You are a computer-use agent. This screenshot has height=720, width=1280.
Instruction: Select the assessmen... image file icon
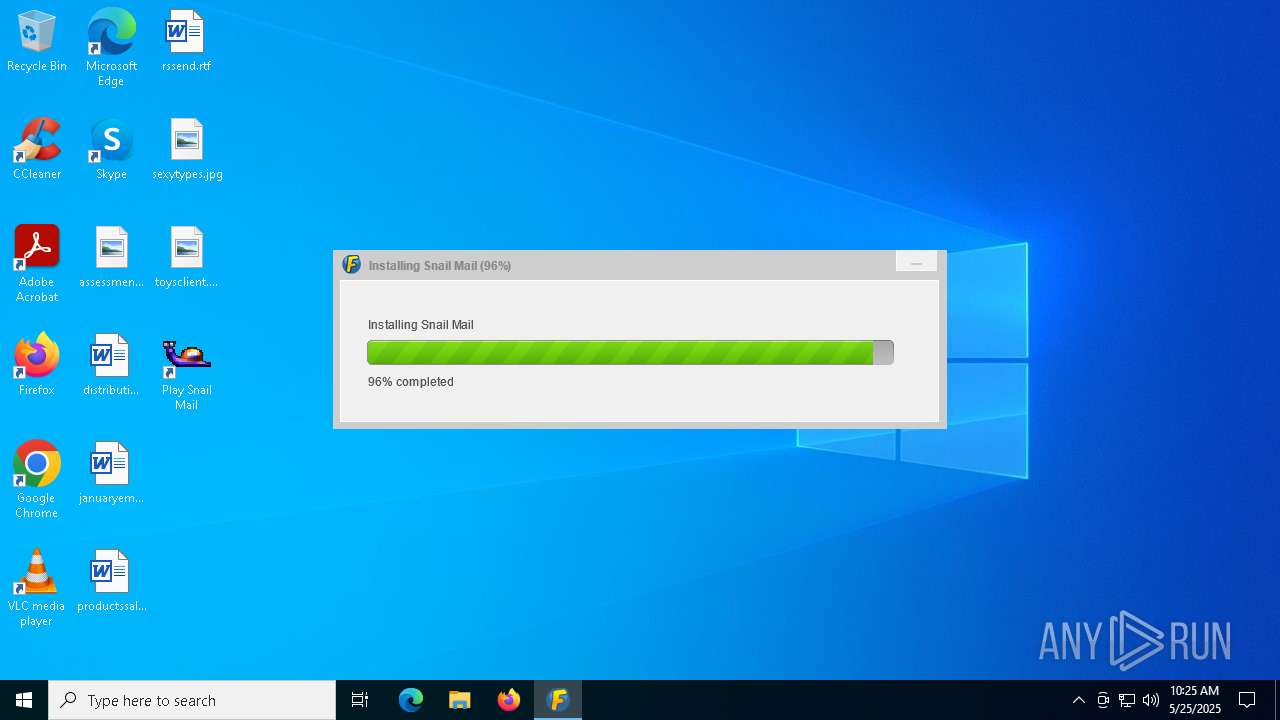tap(111, 258)
